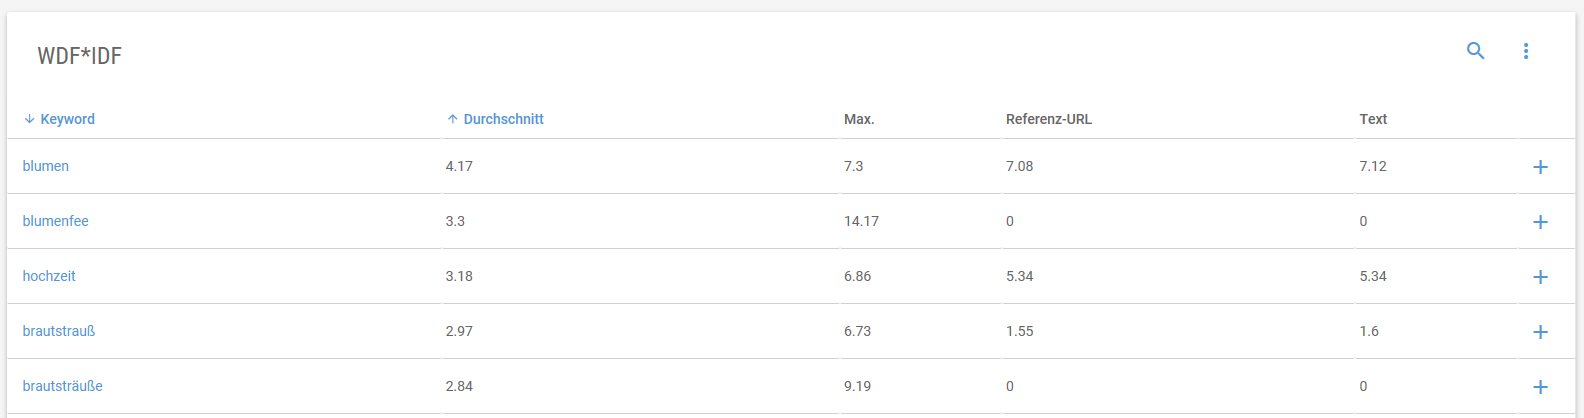Add the blumenfee keyword with plus icon
1584x418 pixels.
[1540, 222]
